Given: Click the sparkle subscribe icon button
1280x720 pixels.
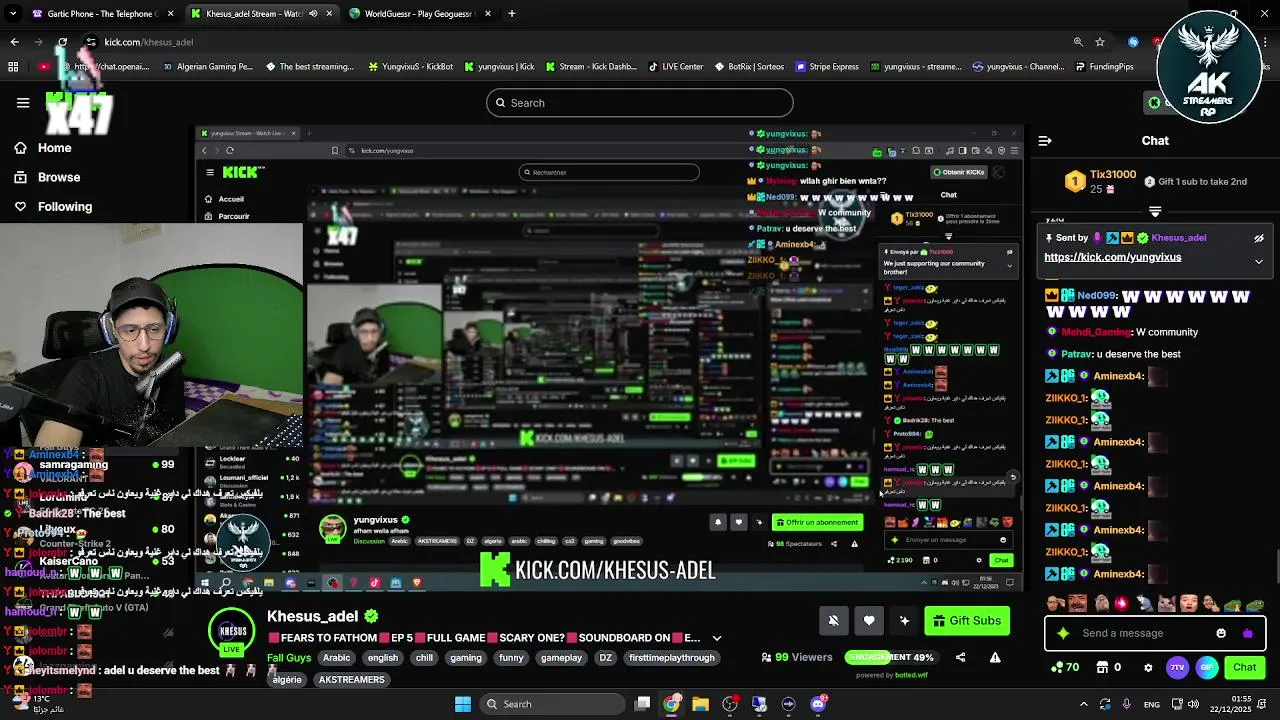Looking at the screenshot, I should (904, 621).
